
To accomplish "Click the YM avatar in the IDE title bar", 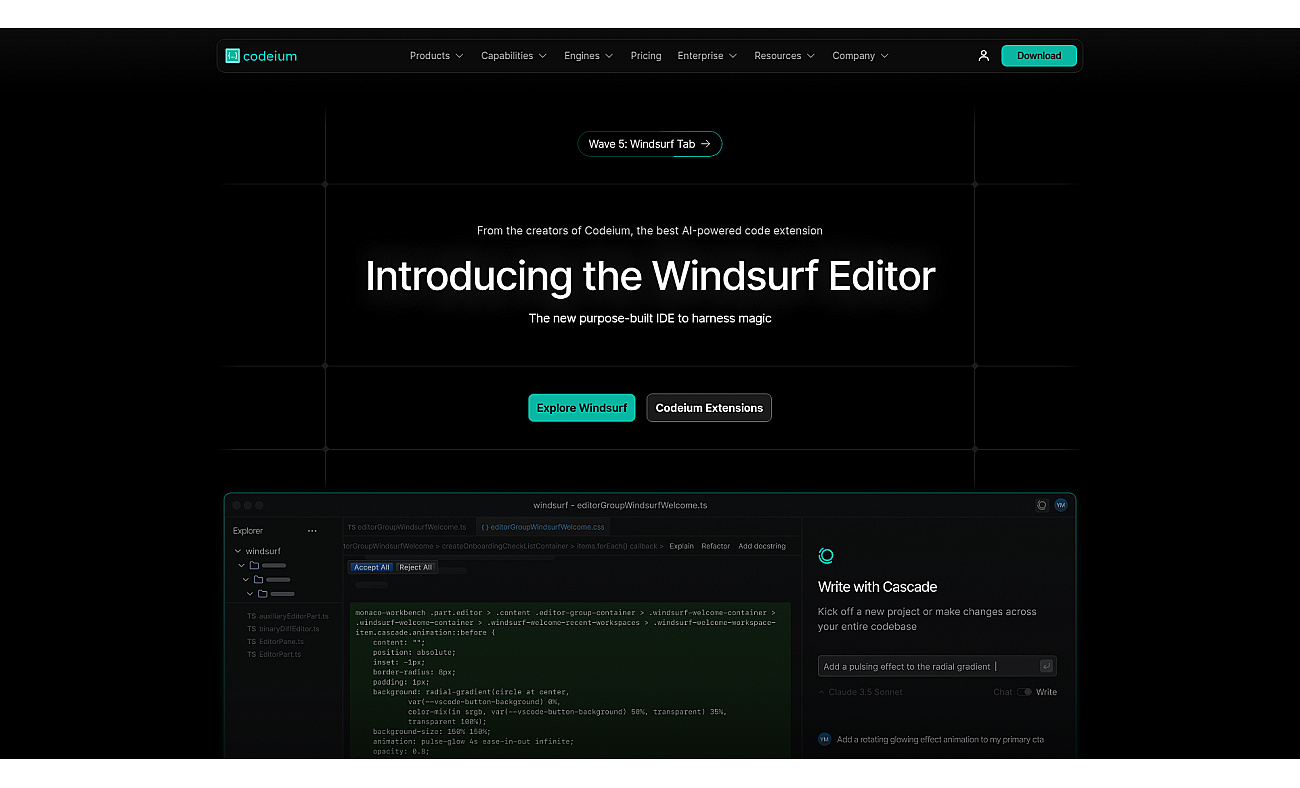I will (1061, 505).
